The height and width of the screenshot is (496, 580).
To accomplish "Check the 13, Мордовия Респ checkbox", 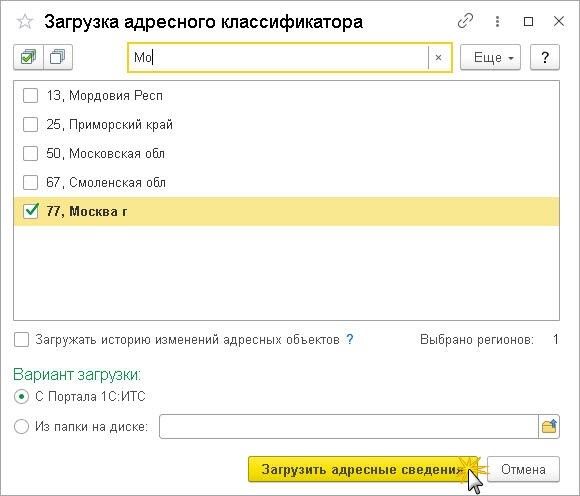I will tap(30, 95).
